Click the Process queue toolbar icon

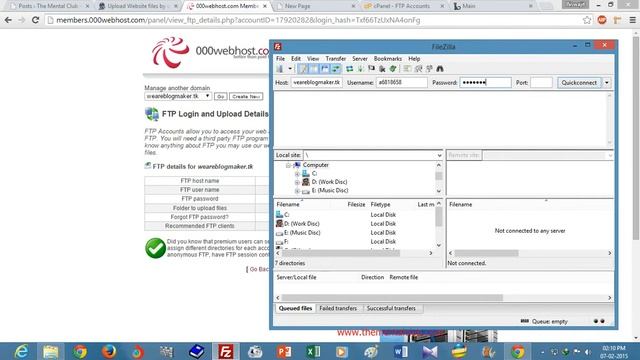(x=361, y=69)
